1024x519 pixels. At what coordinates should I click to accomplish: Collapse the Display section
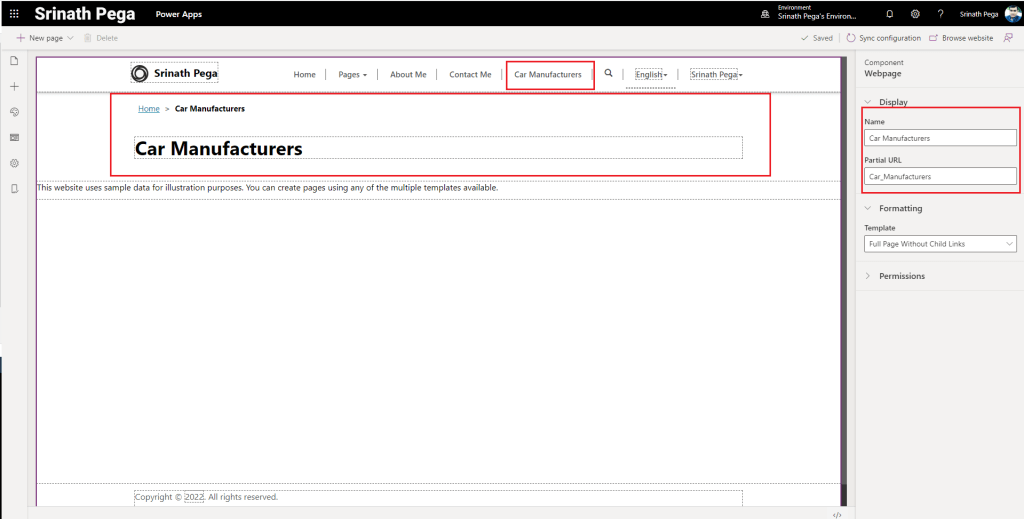coord(867,102)
